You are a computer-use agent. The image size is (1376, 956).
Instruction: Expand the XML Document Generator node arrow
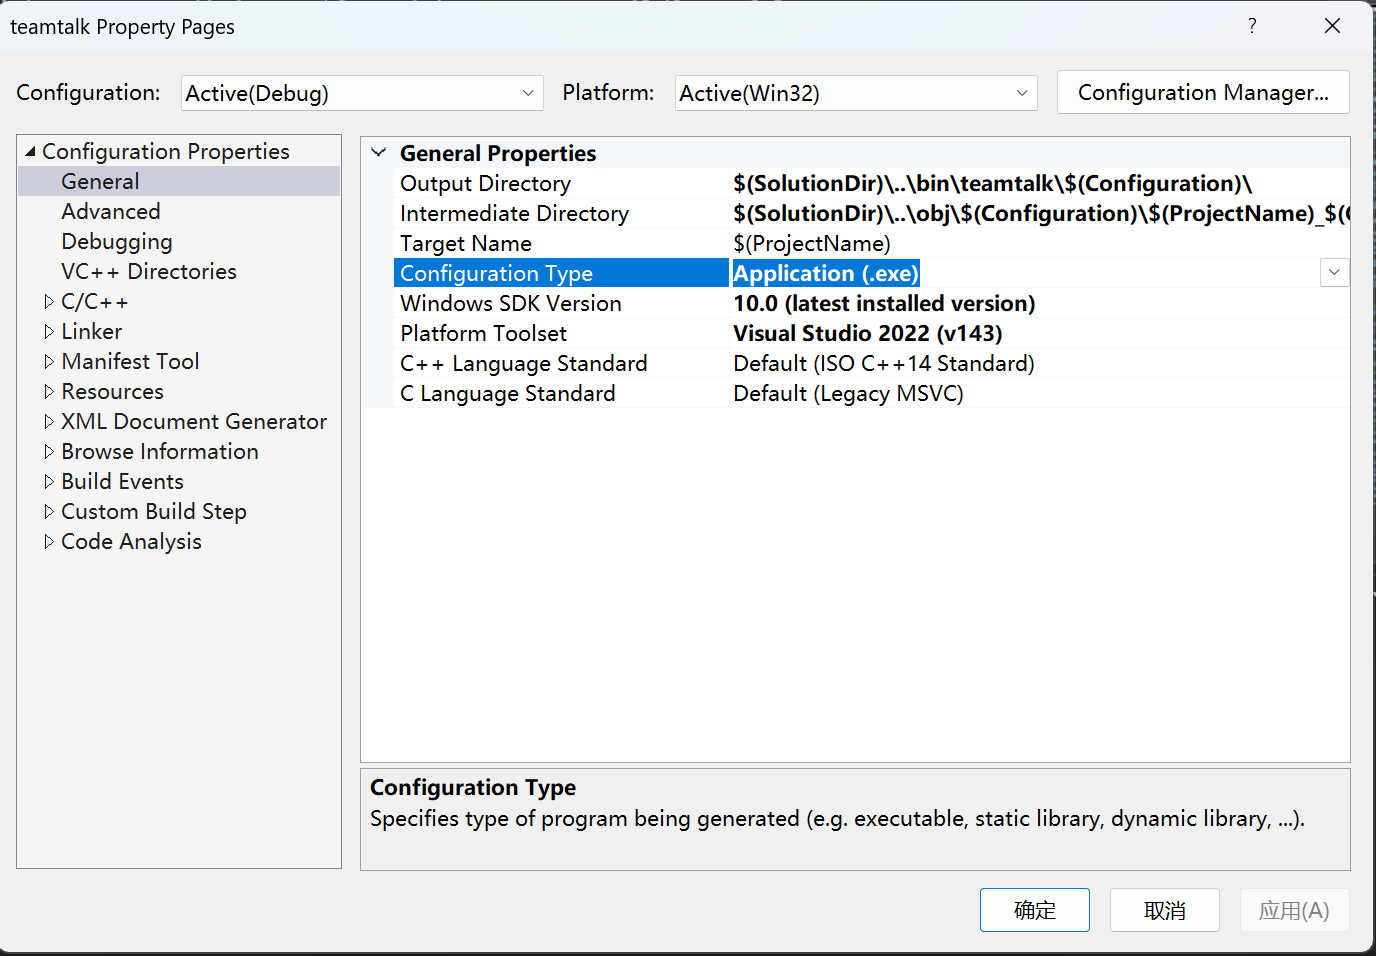pos(49,421)
